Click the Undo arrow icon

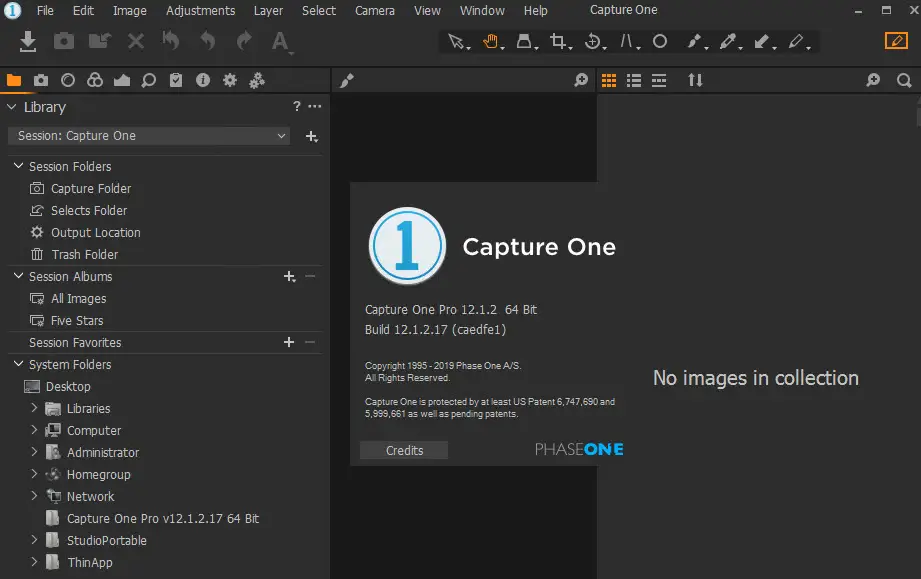207,41
